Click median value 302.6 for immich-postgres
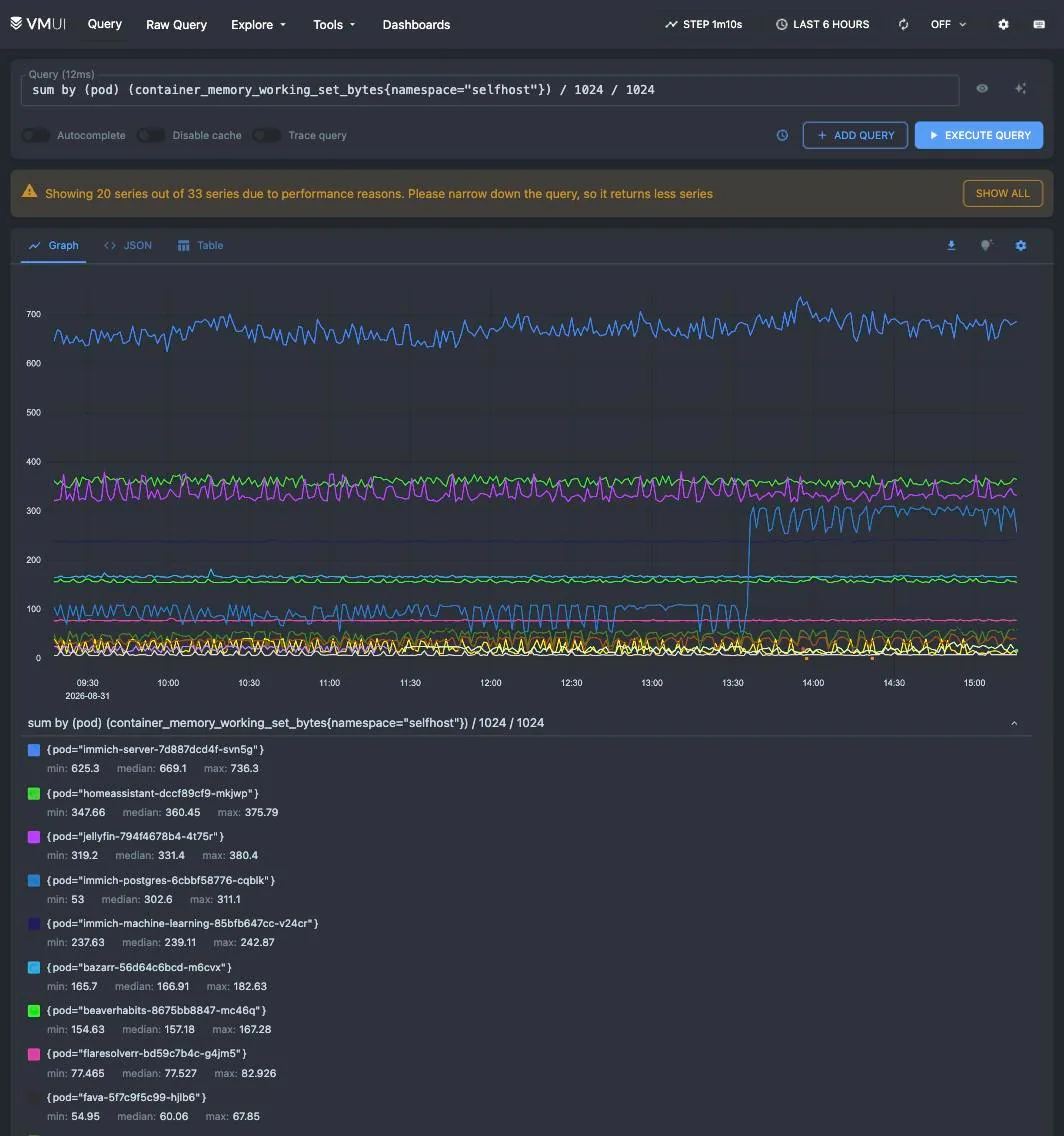Image resolution: width=1064 pixels, height=1136 pixels. [157, 899]
